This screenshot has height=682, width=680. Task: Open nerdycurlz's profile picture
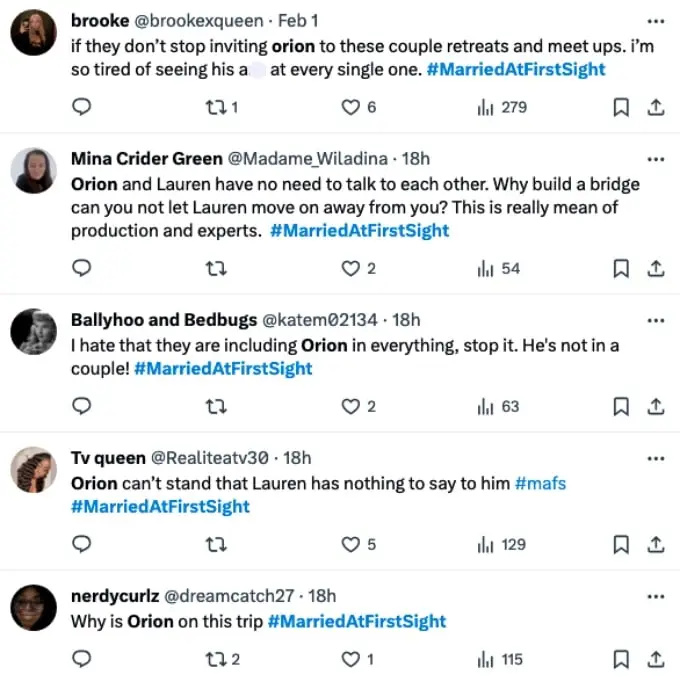point(33,608)
